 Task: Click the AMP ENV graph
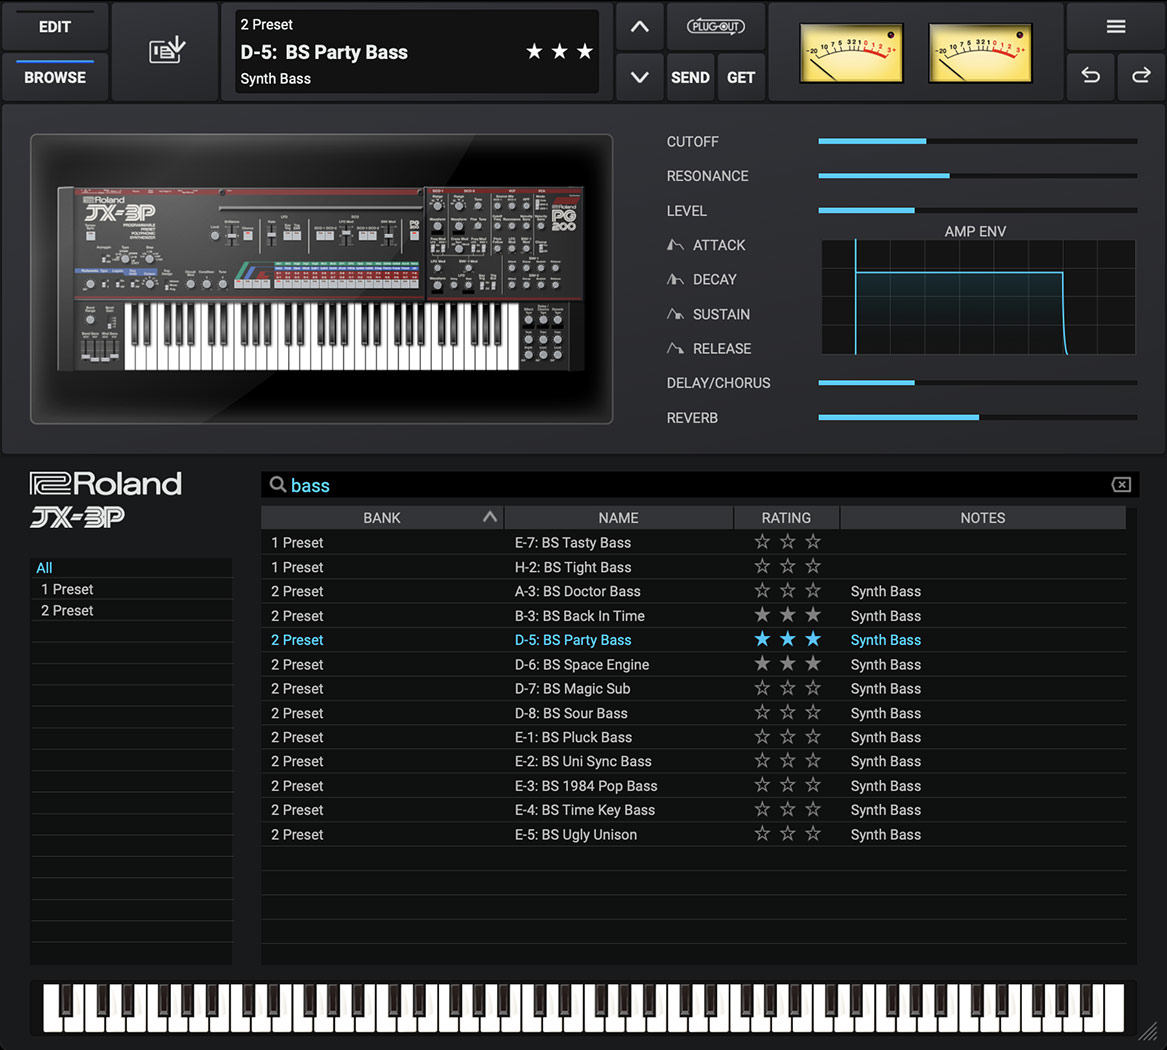(979, 297)
